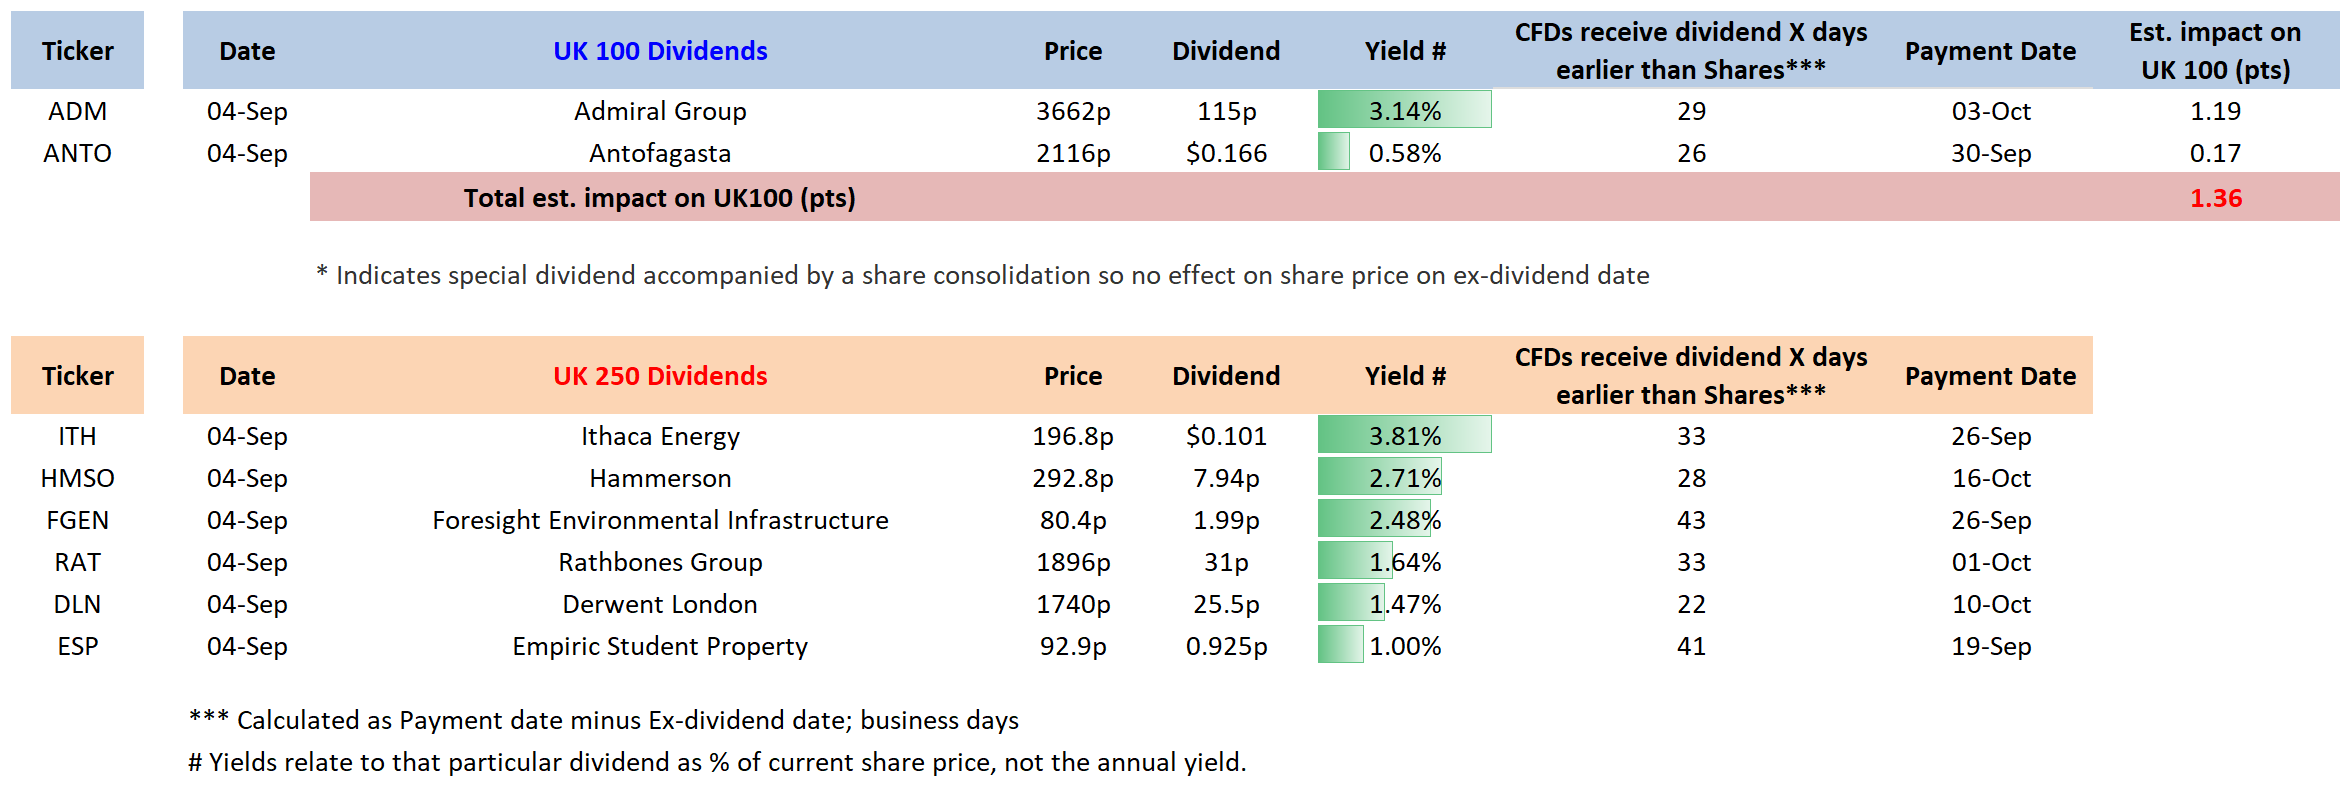Click the UK 100 Dividends header link
The width and height of the screenshot is (2351, 790).
pos(660,51)
